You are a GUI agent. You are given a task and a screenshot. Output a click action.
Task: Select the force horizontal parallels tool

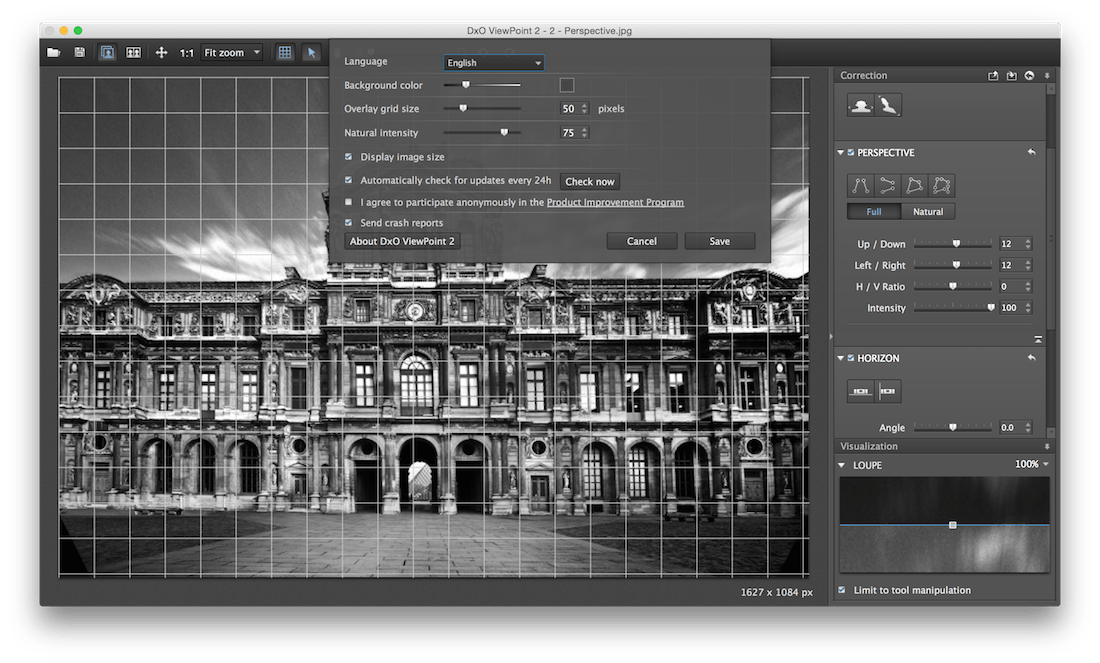click(x=887, y=186)
